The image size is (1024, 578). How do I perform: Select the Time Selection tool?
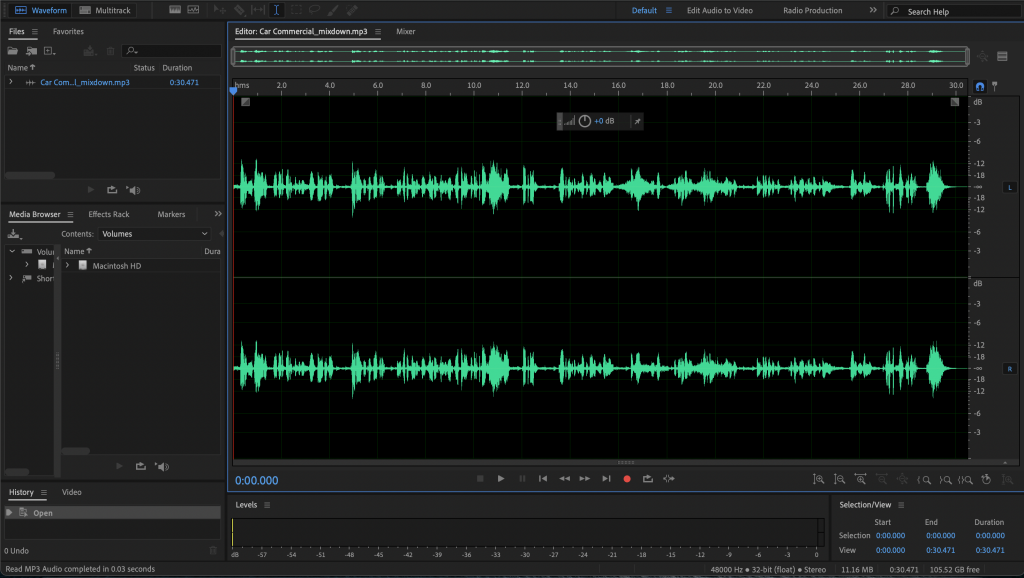(277, 10)
